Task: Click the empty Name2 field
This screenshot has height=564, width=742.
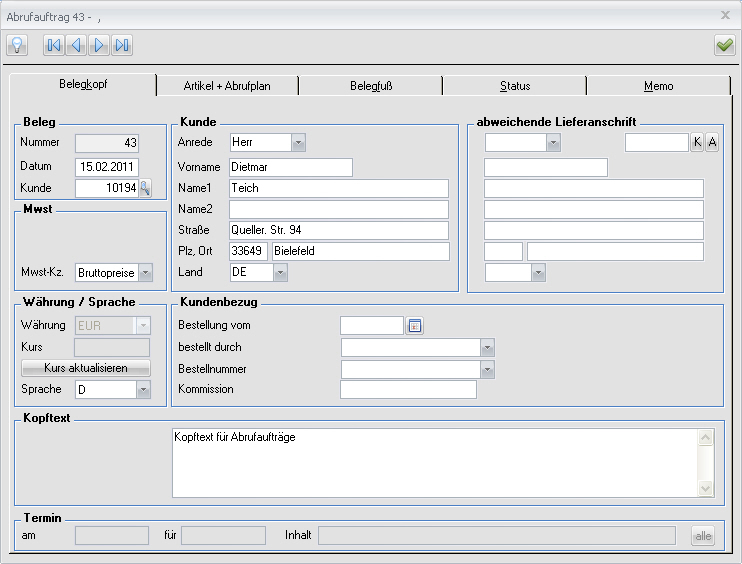Action: coord(339,209)
